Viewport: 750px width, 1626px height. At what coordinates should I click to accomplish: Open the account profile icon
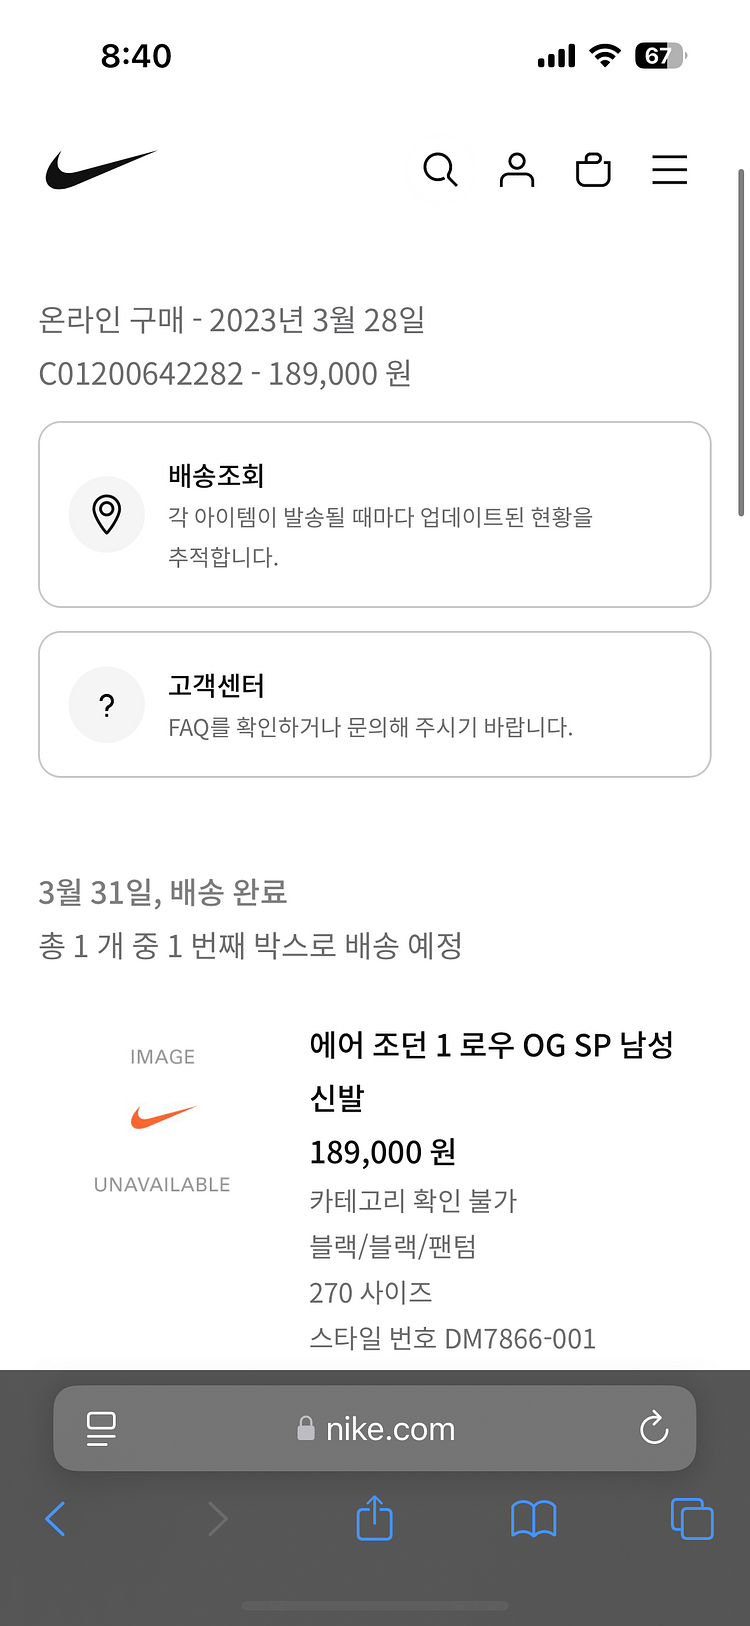(x=517, y=170)
